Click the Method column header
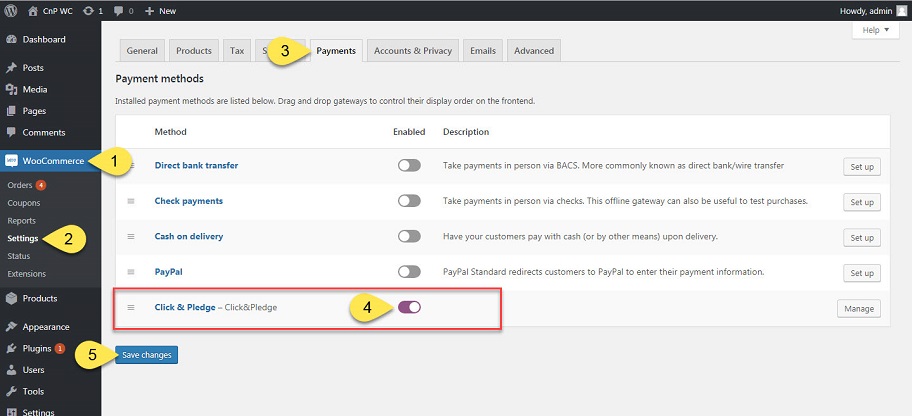The height and width of the screenshot is (416, 912). 170,132
